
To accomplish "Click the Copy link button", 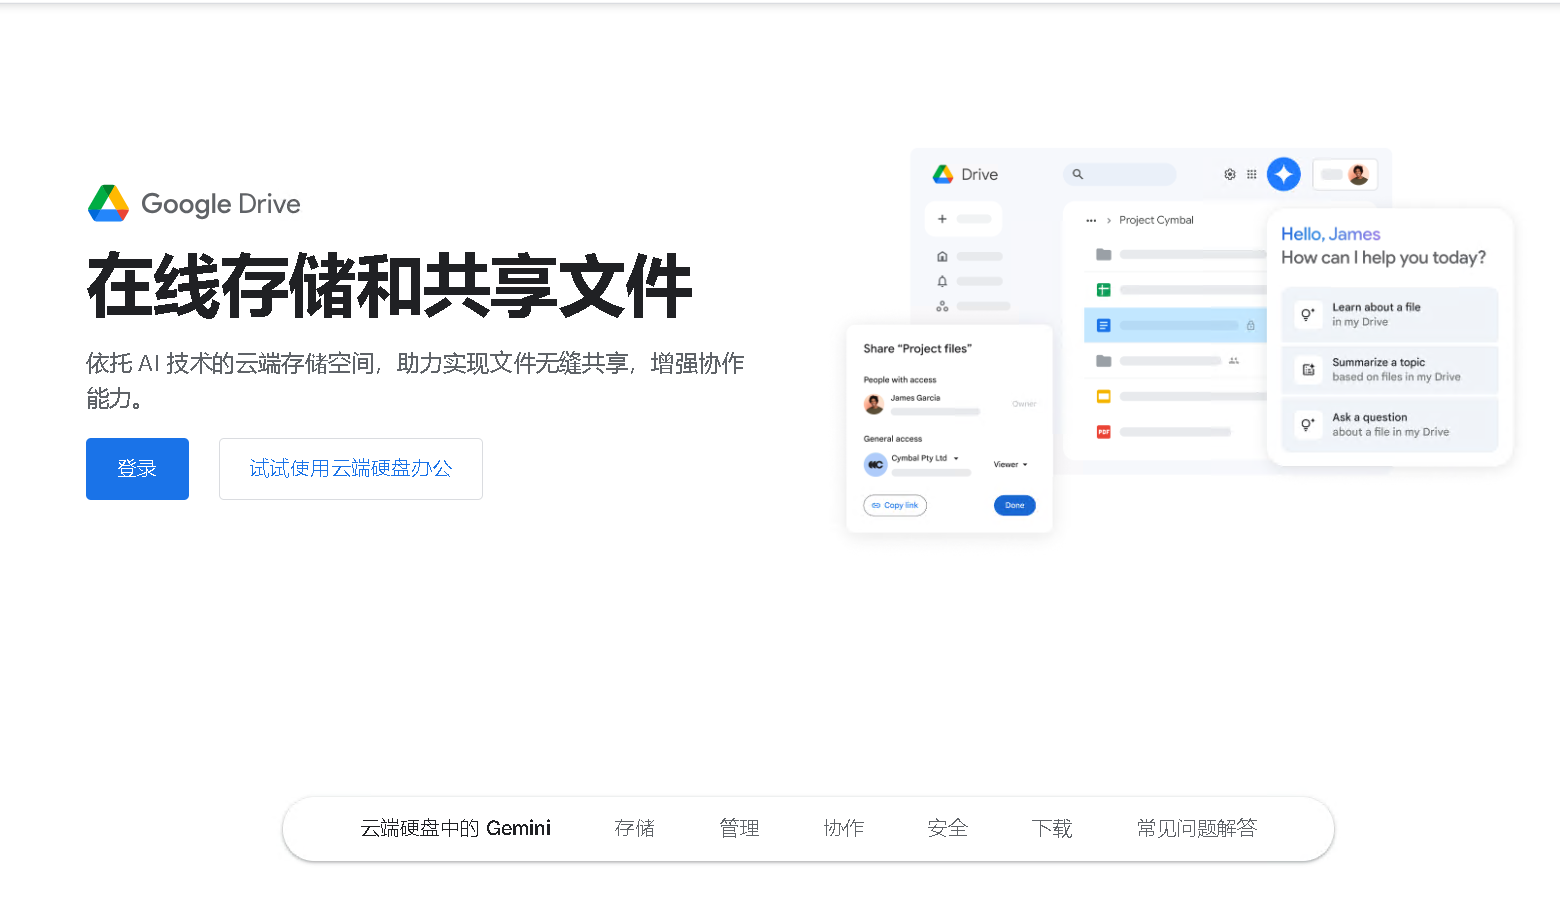I will [895, 505].
